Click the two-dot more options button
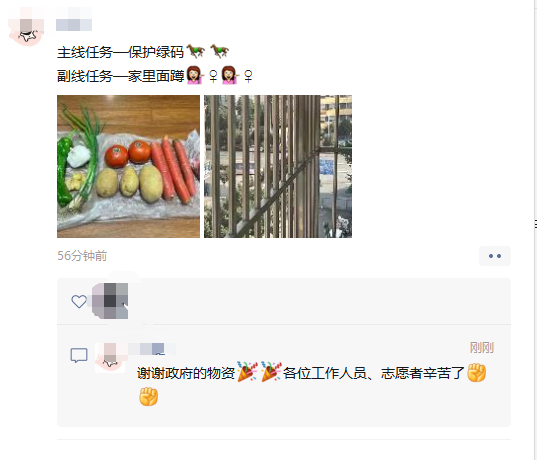Screen dimensions: 537x460 pos(495,256)
